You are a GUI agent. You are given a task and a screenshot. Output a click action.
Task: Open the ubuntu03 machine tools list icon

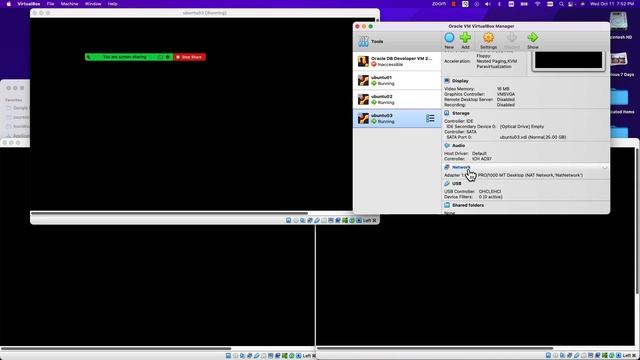pyautogui.click(x=430, y=118)
